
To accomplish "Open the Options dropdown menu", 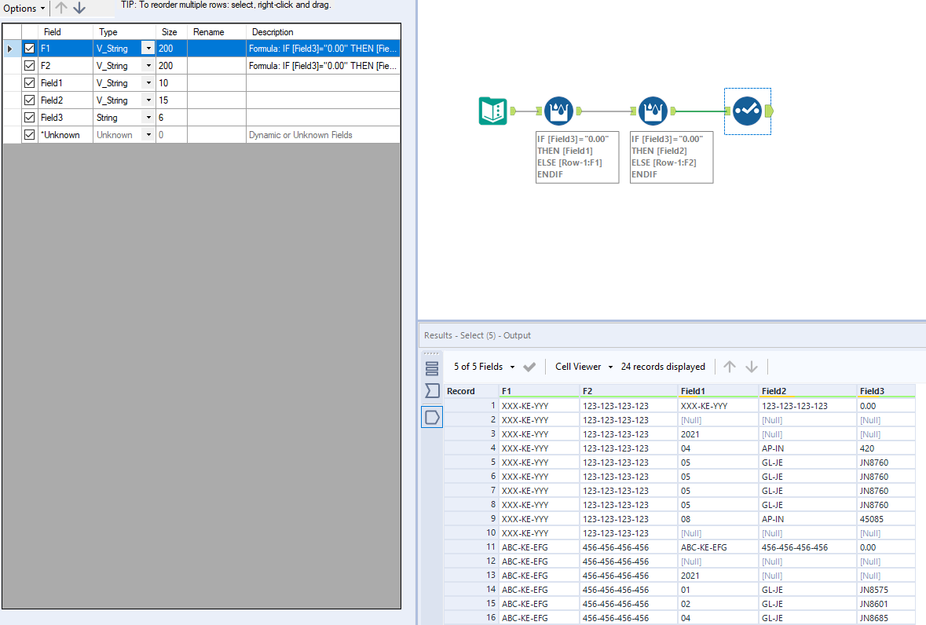I will pyautogui.click(x=24, y=8).
